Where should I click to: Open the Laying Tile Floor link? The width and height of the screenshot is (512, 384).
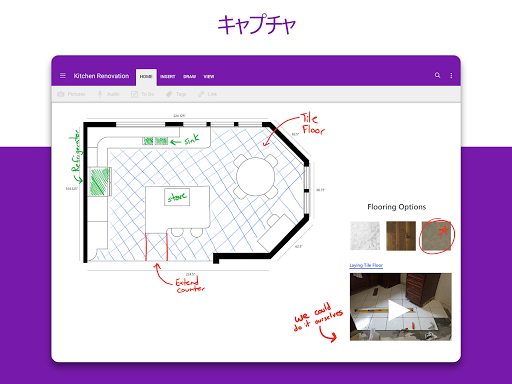(x=366, y=265)
